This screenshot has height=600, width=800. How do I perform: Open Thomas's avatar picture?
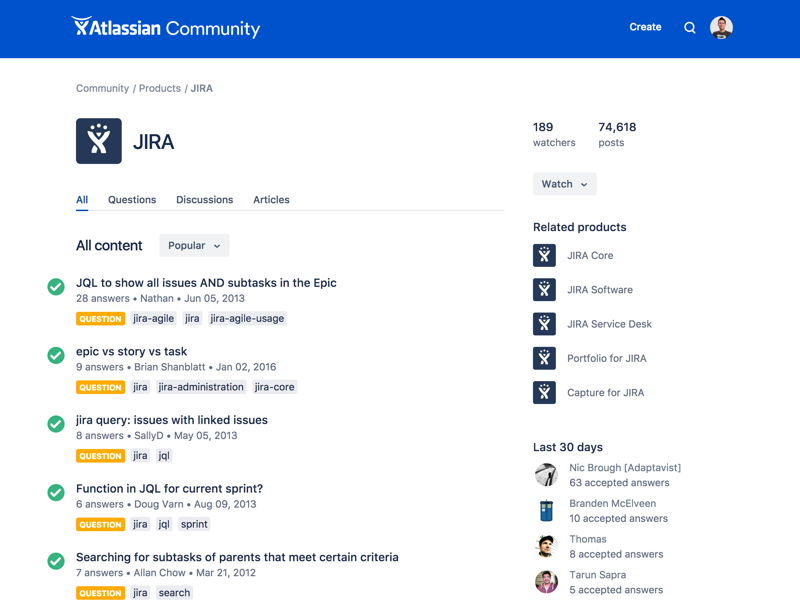point(546,546)
